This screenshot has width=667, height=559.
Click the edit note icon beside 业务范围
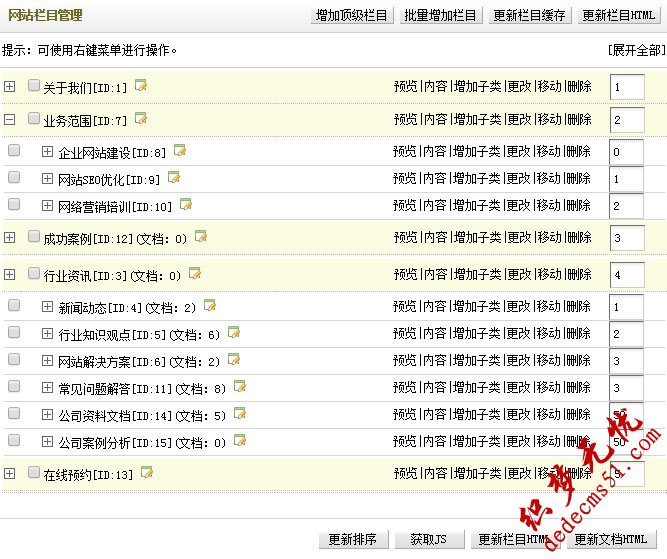click(141, 118)
